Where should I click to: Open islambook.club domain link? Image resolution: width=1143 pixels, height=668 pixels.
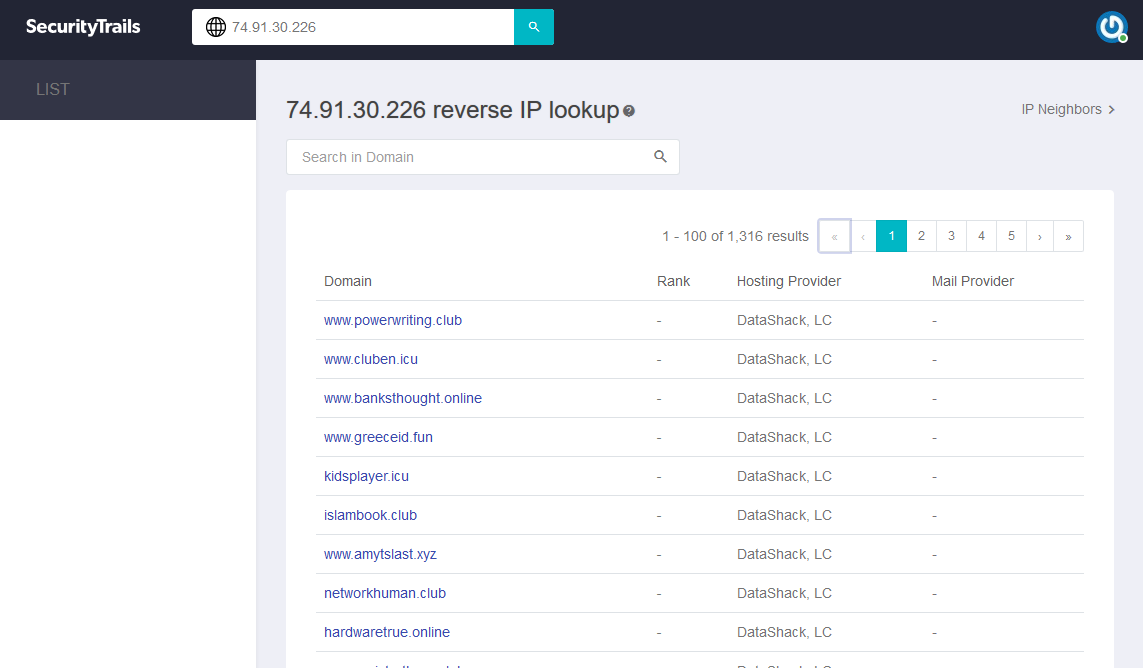pyautogui.click(x=370, y=516)
